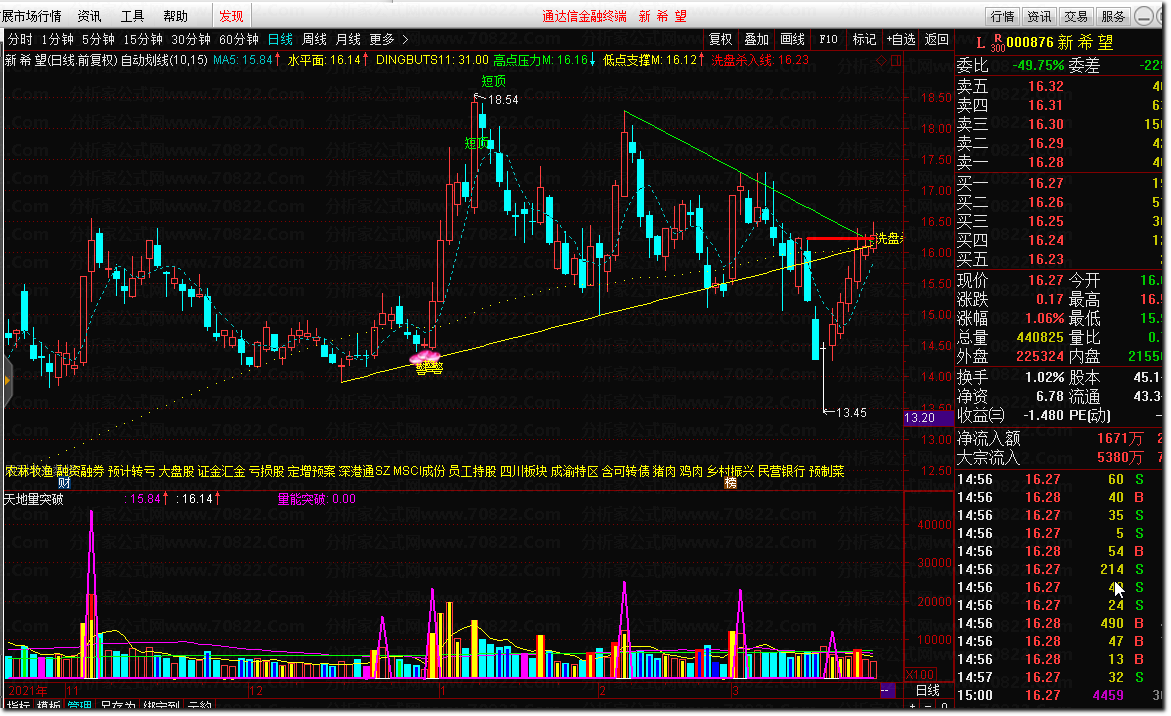Click the 榜 marker below the chart
This screenshot has height=716, width=1171.
[x=730, y=482]
